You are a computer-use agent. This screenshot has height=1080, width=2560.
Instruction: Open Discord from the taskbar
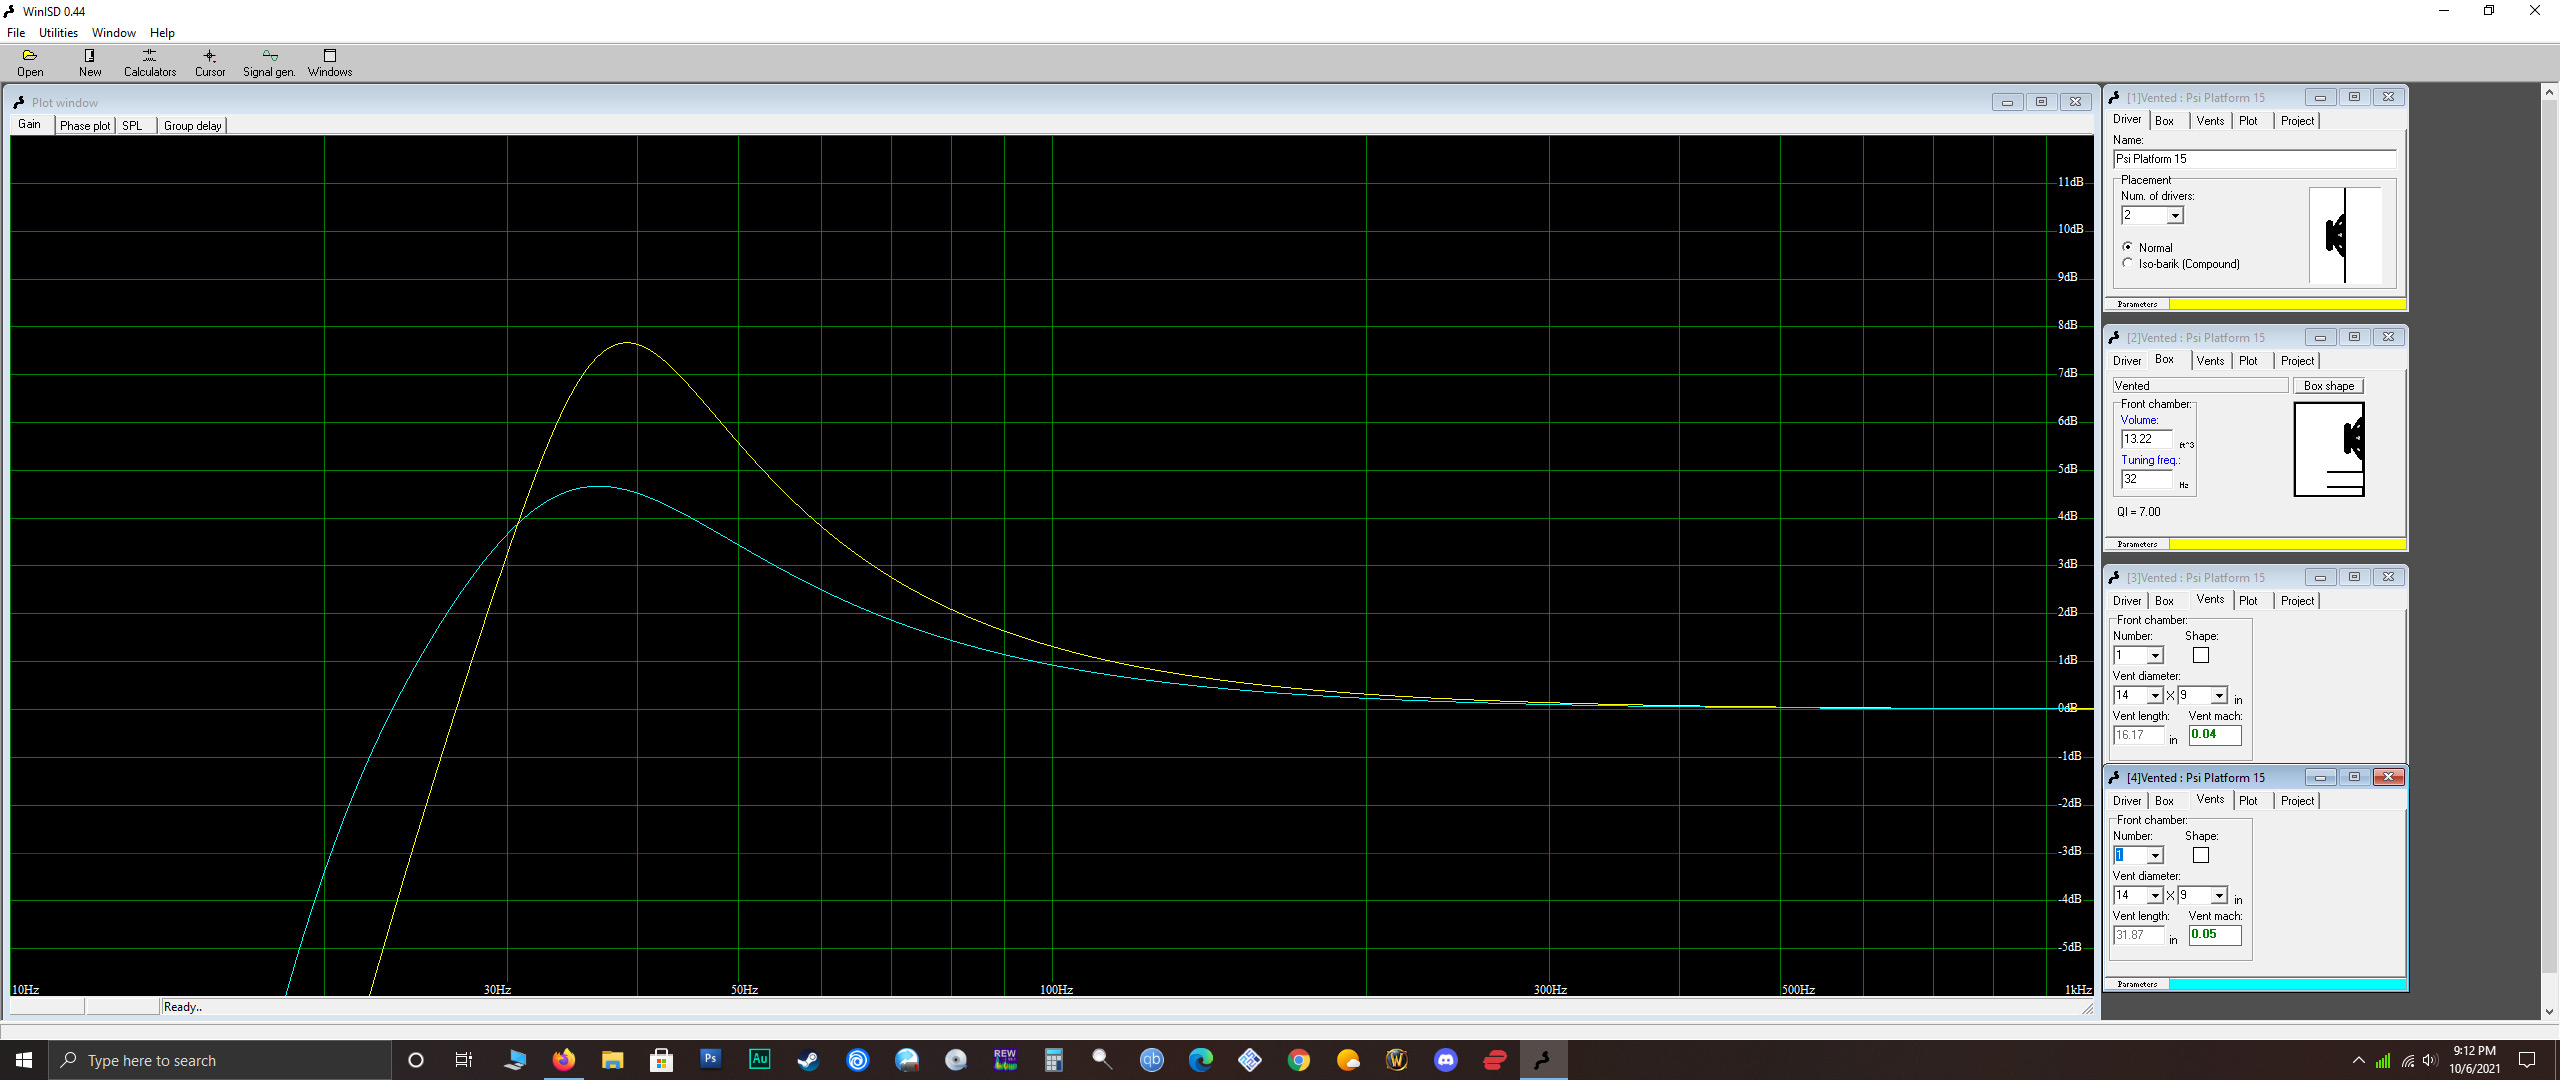[x=1446, y=1060]
